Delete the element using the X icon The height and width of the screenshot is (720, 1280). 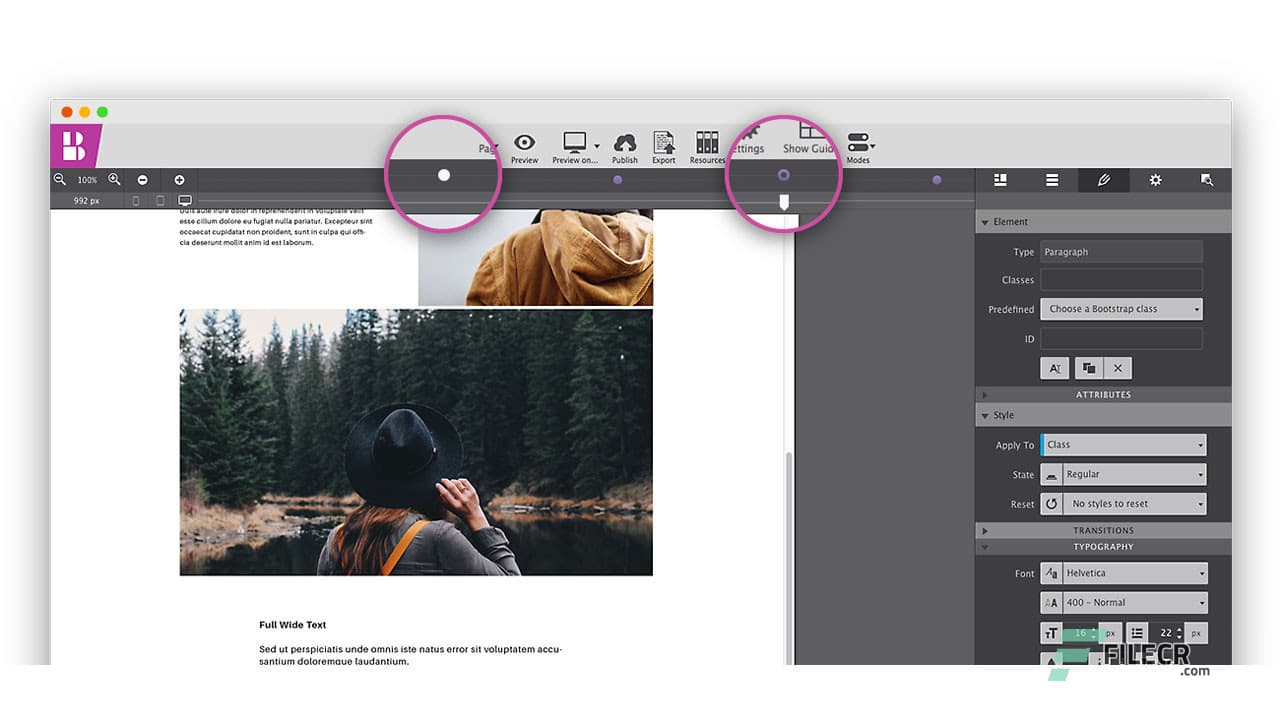[x=1117, y=368]
